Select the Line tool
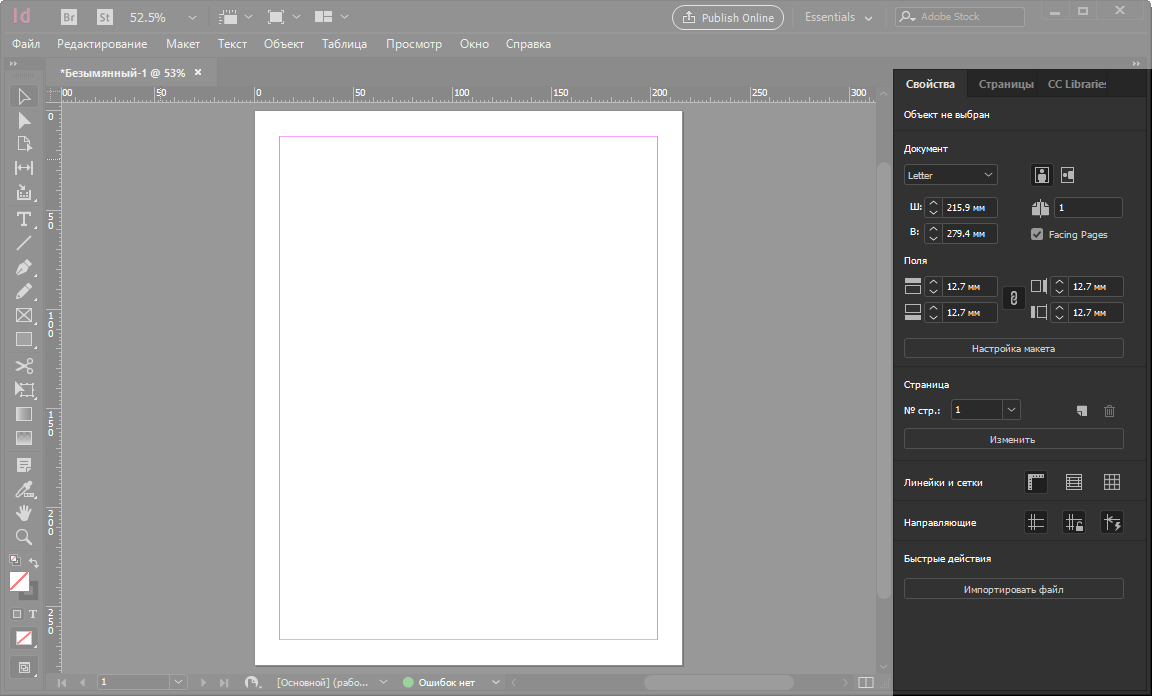Image resolution: width=1152 pixels, height=696 pixels. click(x=24, y=243)
